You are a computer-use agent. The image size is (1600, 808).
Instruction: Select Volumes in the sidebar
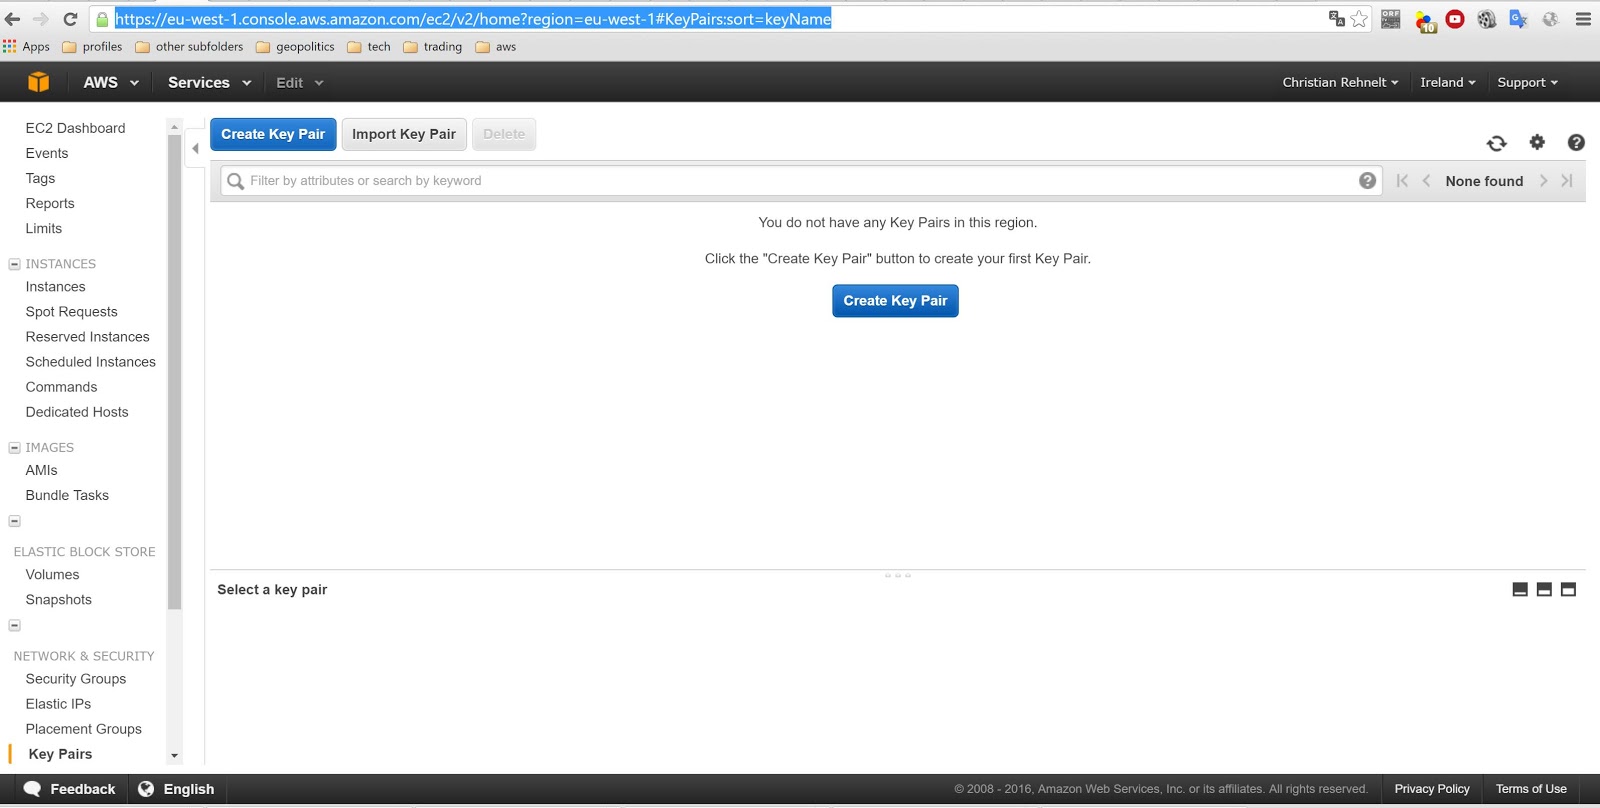tap(52, 575)
